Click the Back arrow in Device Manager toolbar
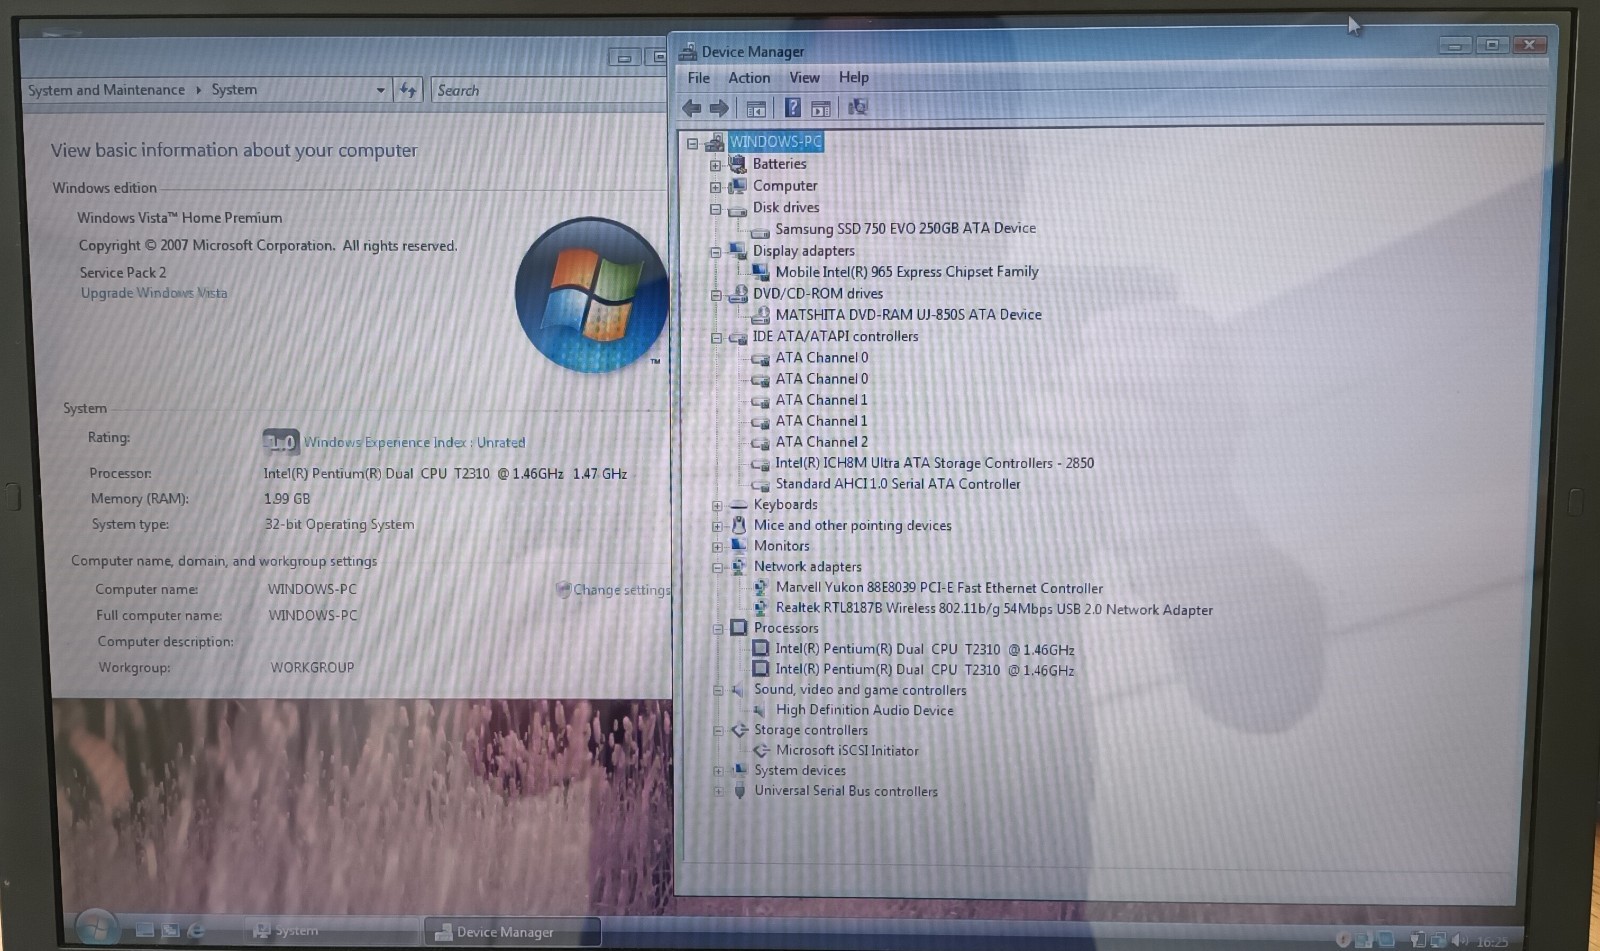This screenshot has height=951, width=1600. click(691, 108)
